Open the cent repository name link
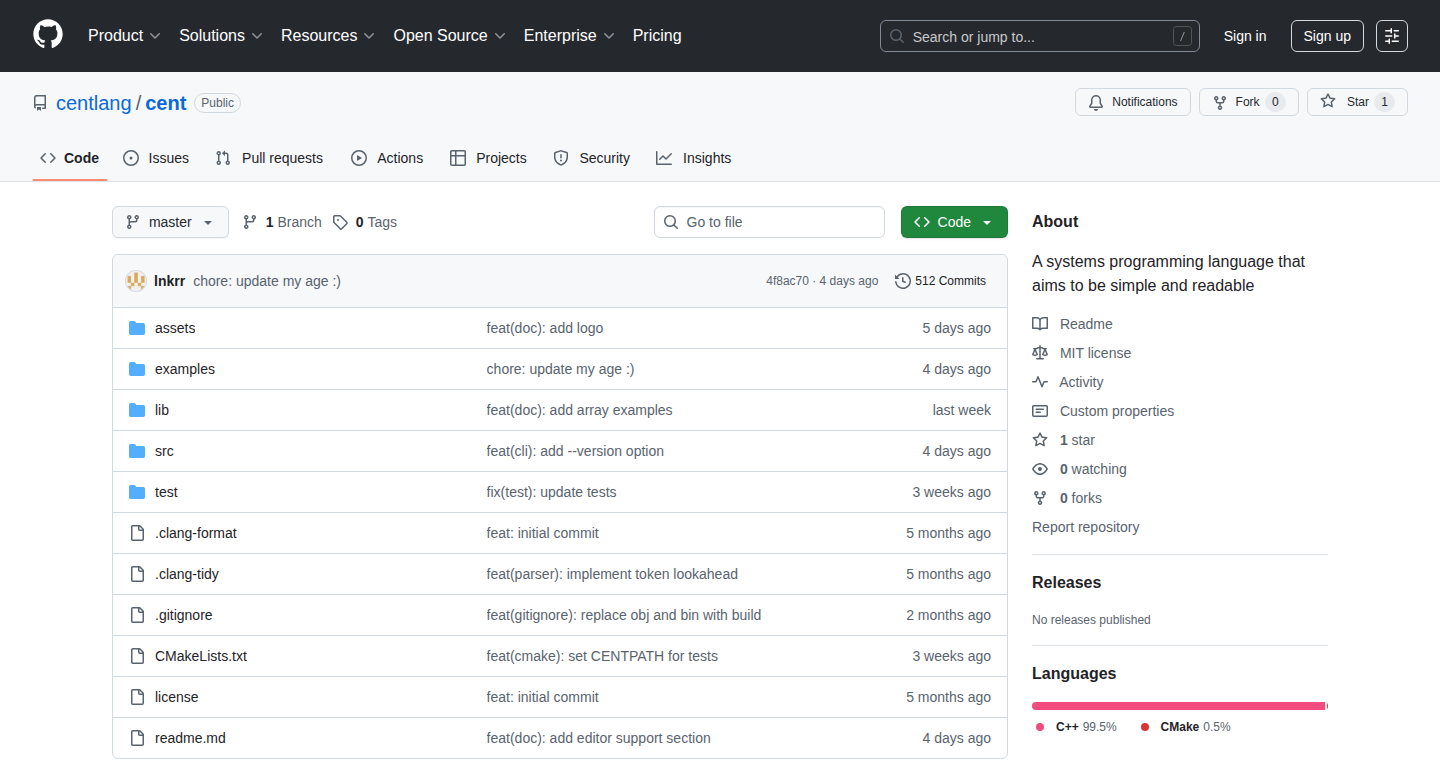1440x761 pixels. [166, 103]
